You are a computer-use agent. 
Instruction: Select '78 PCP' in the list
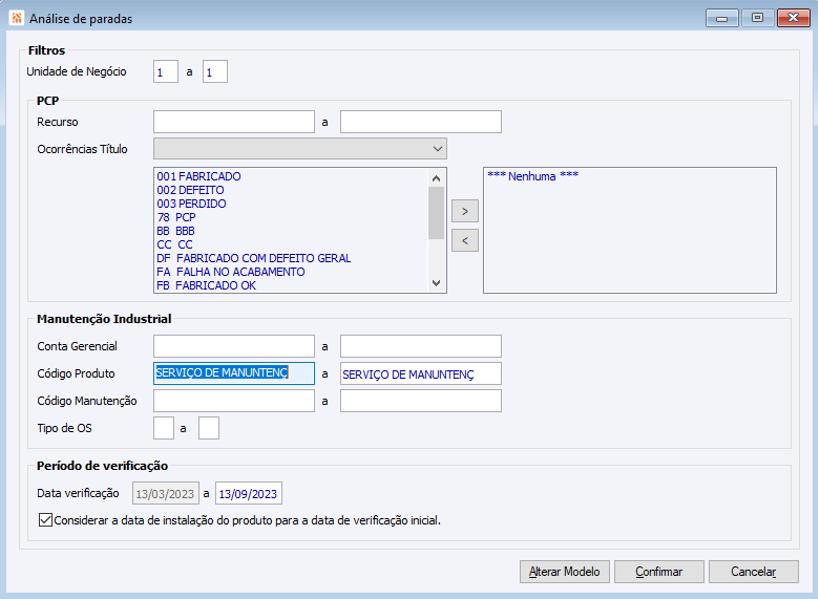point(176,217)
